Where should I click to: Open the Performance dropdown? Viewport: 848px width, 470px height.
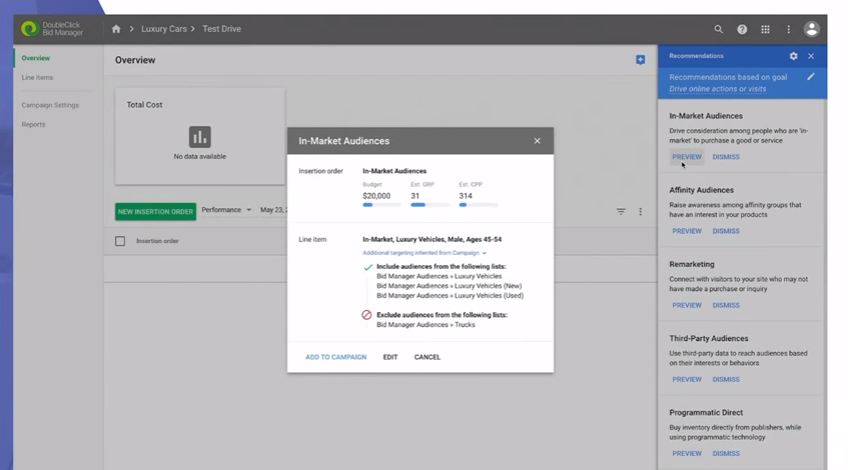click(x=226, y=210)
